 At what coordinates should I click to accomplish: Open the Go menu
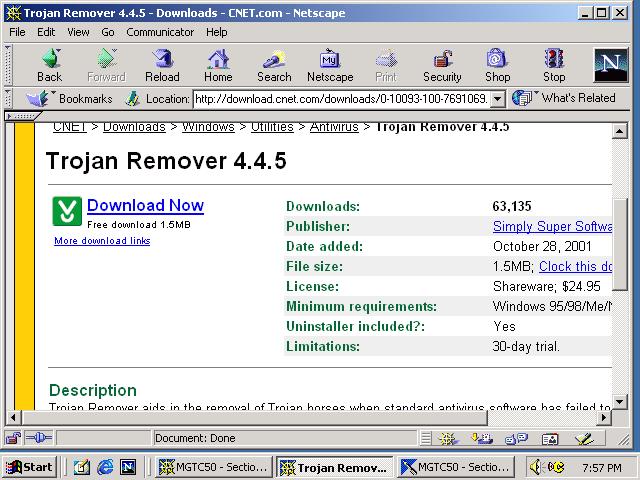[108, 32]
